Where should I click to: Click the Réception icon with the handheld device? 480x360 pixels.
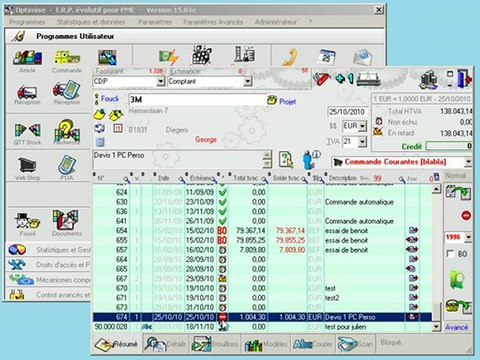[67, 90]
